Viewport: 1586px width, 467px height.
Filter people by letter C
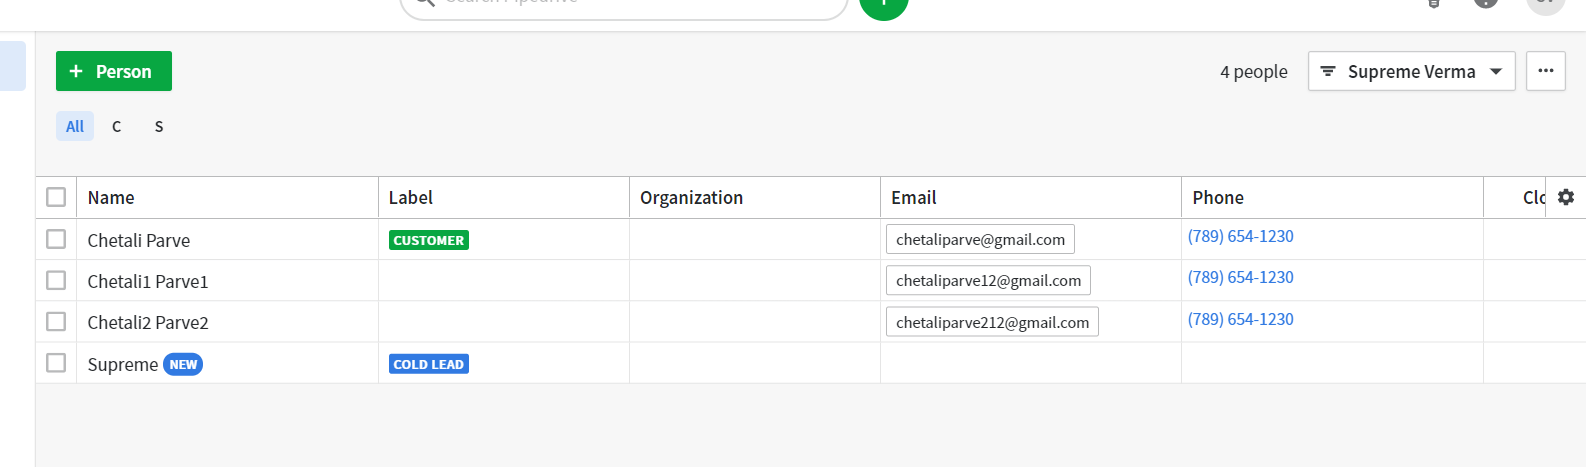point(117,126)
